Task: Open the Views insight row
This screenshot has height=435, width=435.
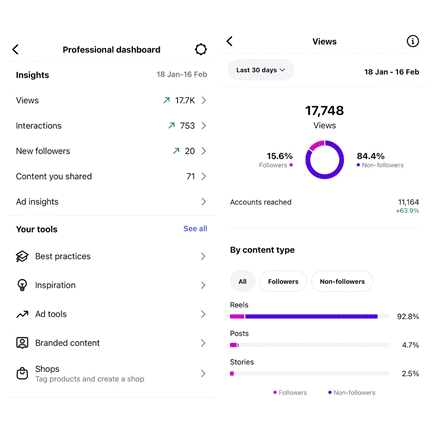Action: tap(111, 100)
